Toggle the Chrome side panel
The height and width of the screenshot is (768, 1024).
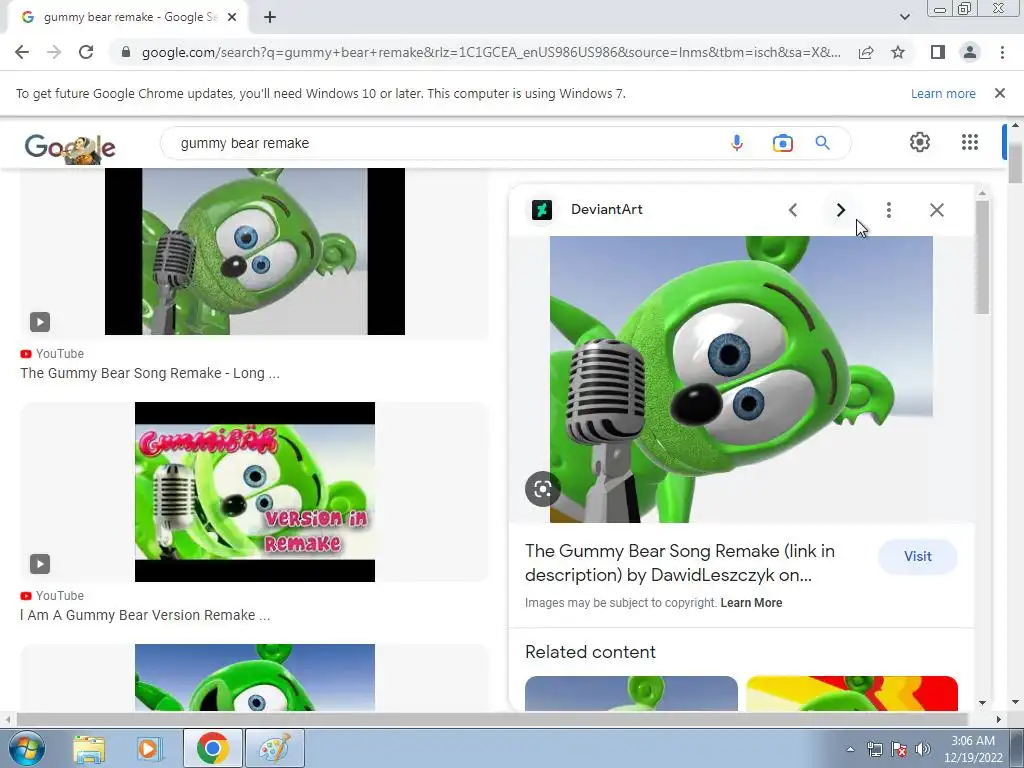pos(938,52)
